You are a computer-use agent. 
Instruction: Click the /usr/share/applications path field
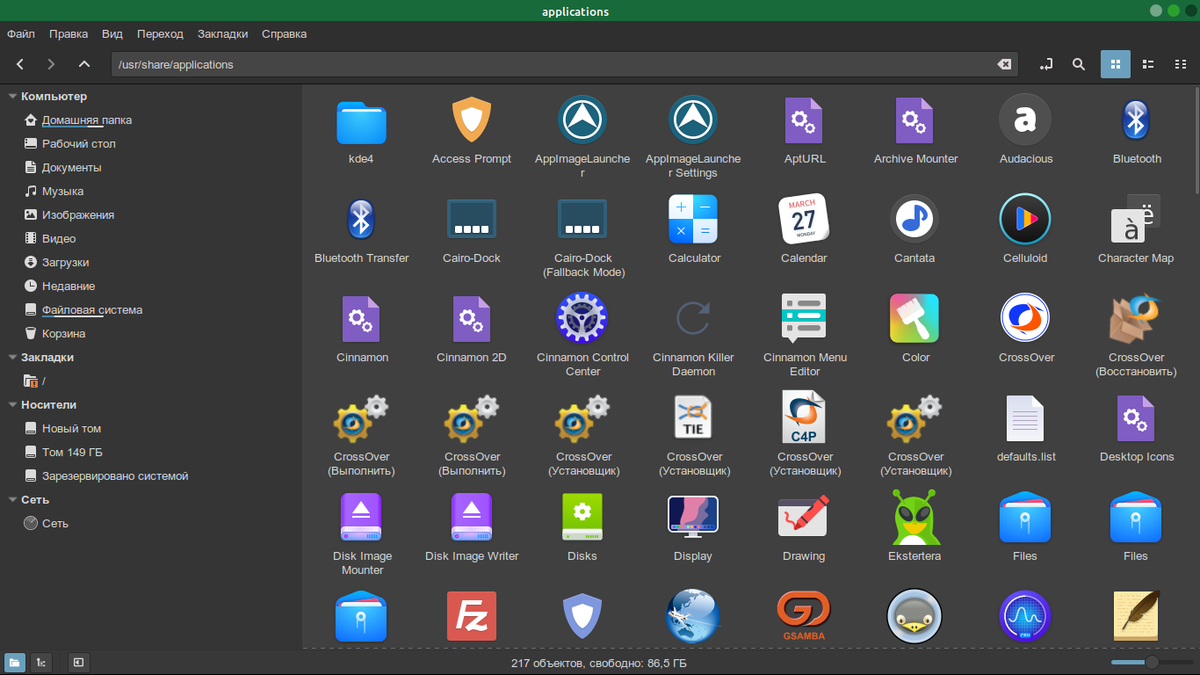[564, 64]
